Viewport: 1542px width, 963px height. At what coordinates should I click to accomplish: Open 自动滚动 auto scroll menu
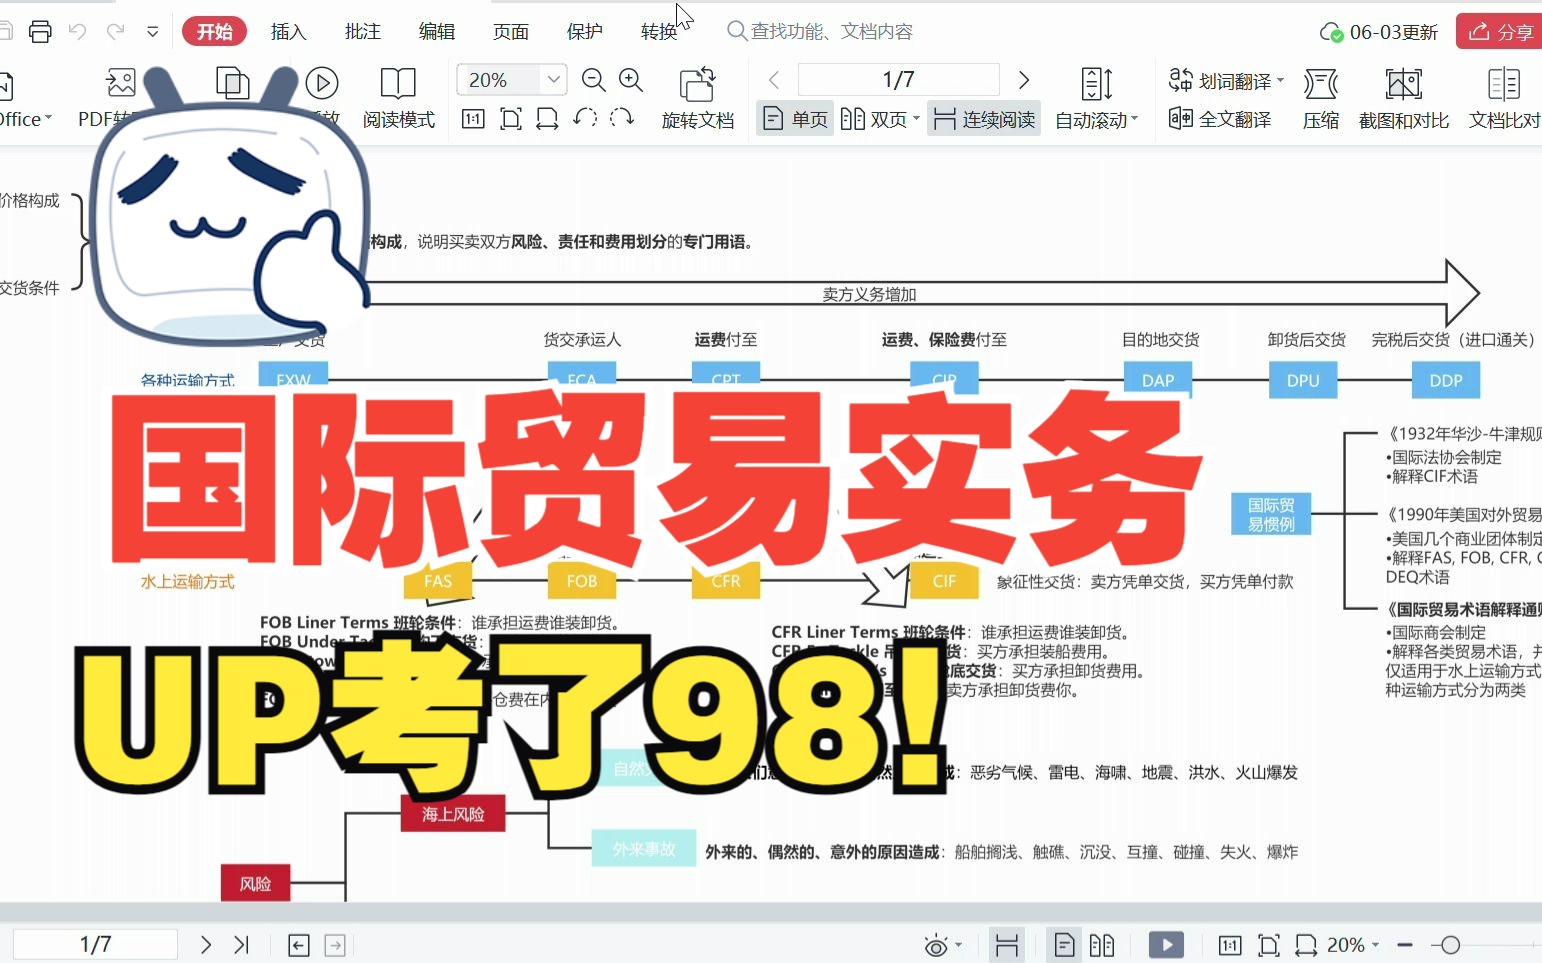pyautogui.click(x=1096, y=98)
